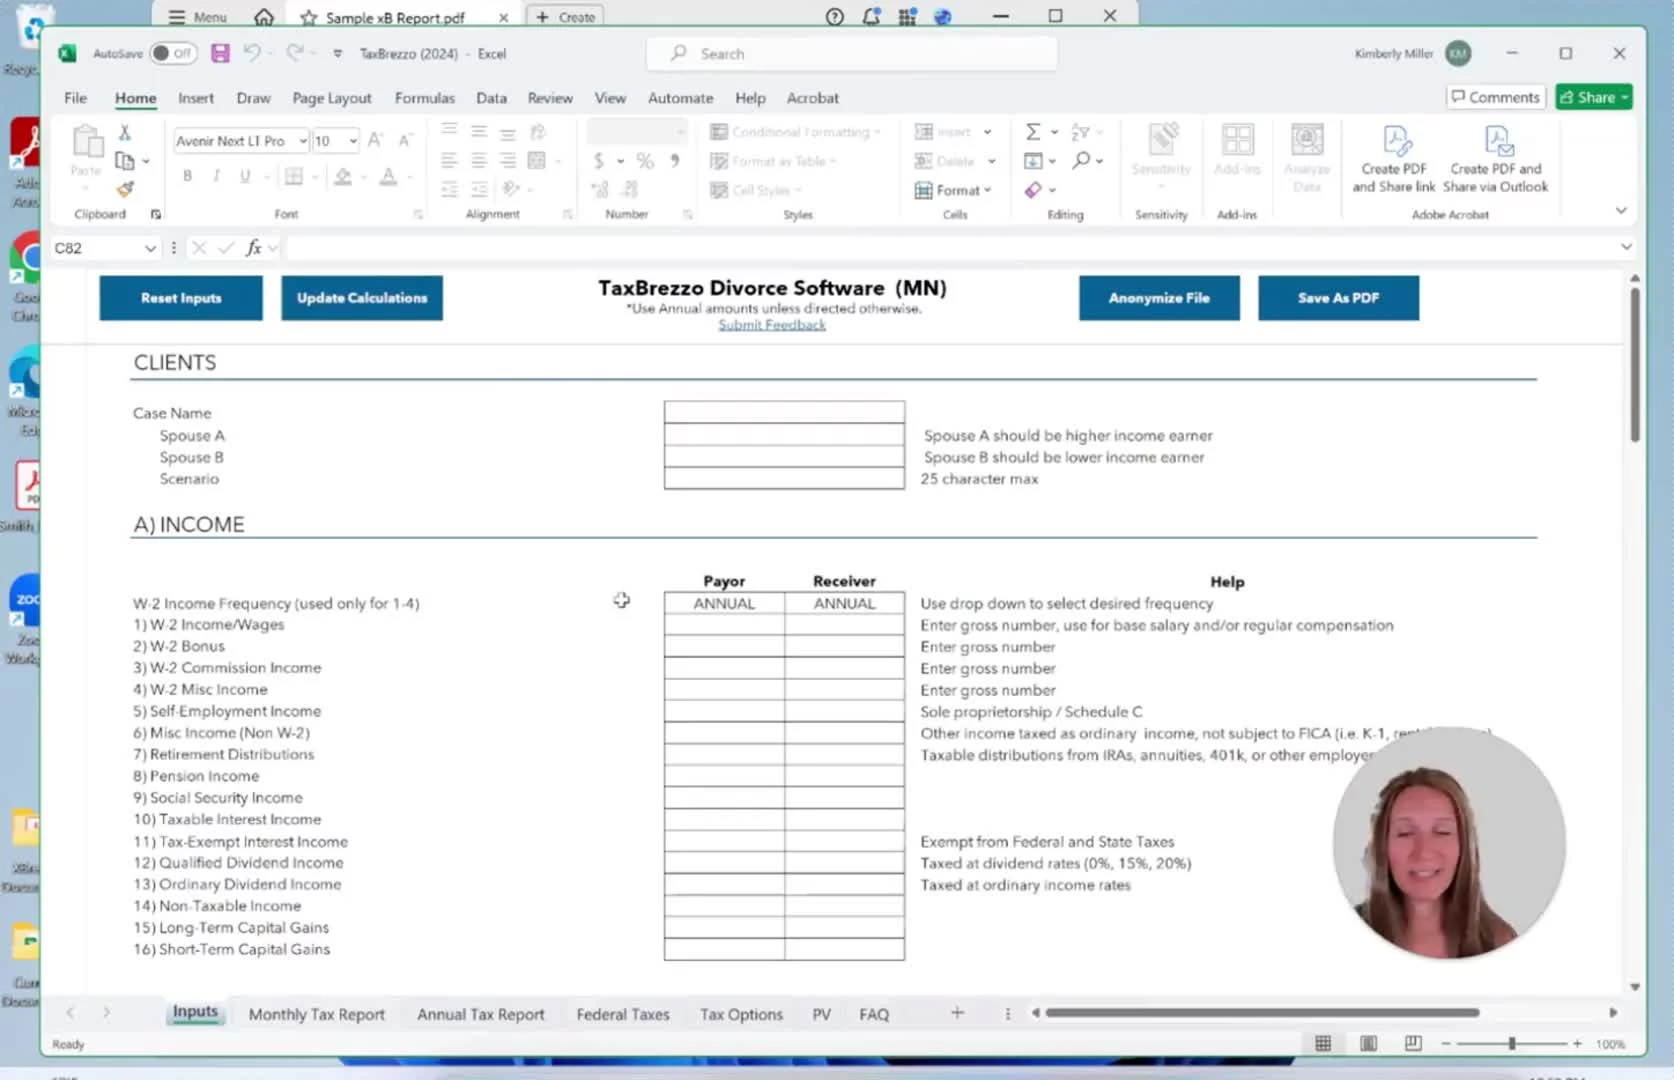1674x1080 pixels.
Task: Click the Comma Style icon
Action: tap(675, 160)
